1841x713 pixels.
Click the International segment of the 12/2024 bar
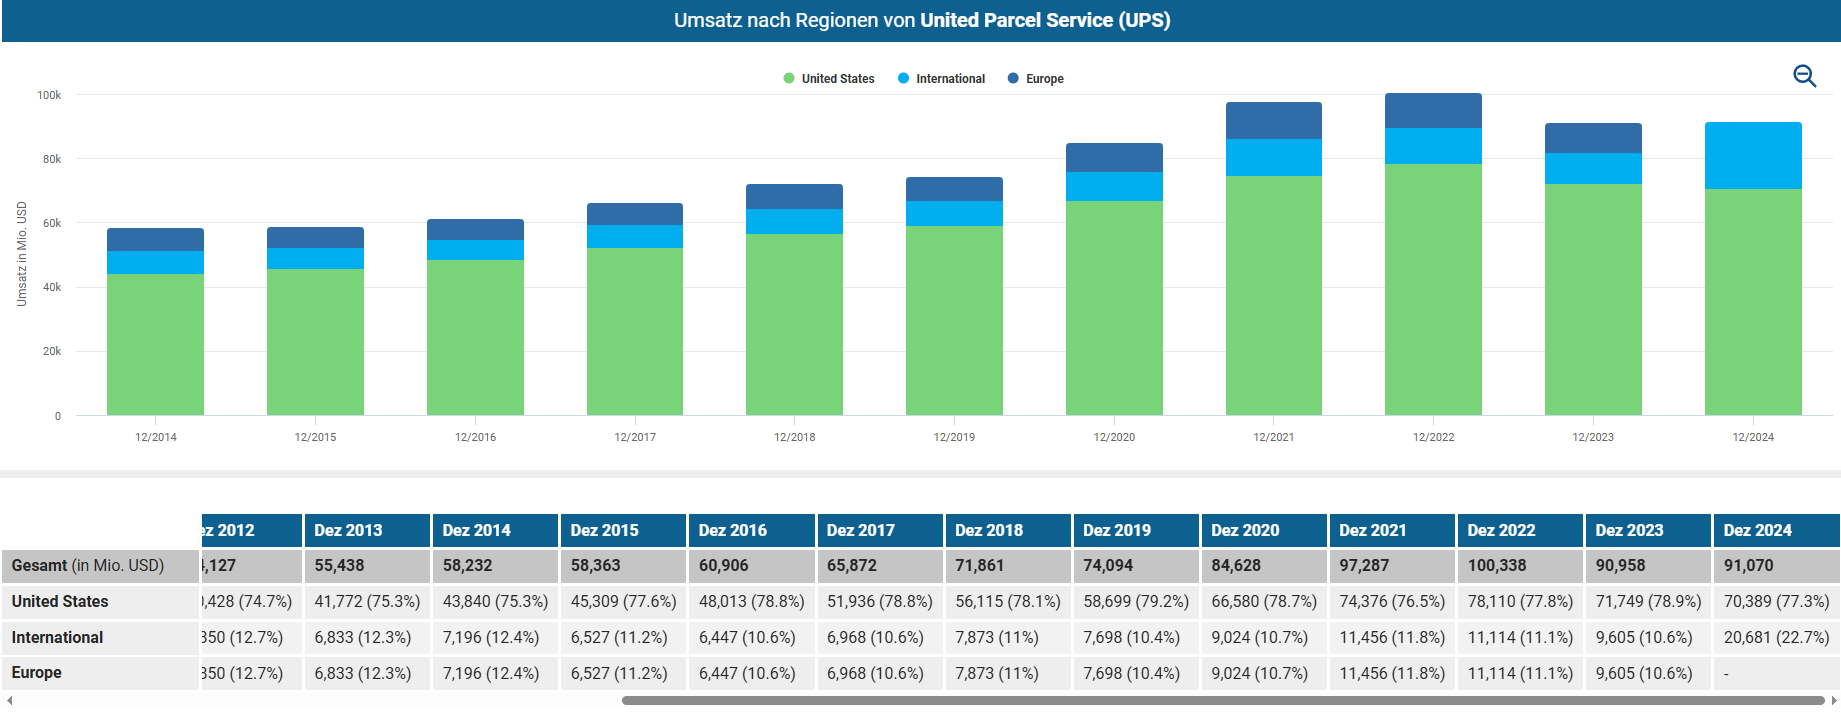(x=1753, y=156)
